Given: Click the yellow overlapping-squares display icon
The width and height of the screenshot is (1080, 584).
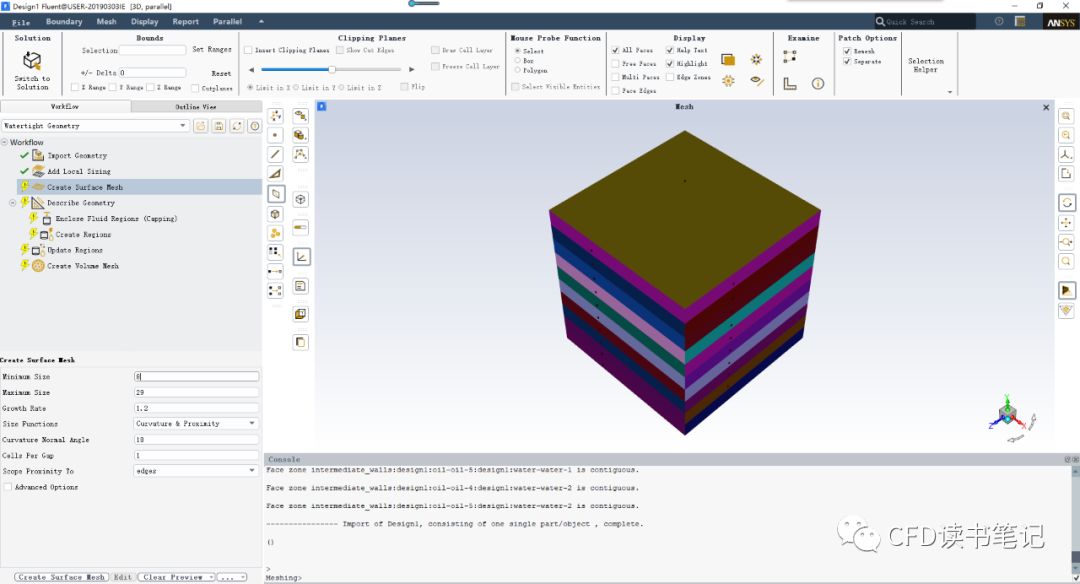Looking at the screenshot, I should [728, 60].
